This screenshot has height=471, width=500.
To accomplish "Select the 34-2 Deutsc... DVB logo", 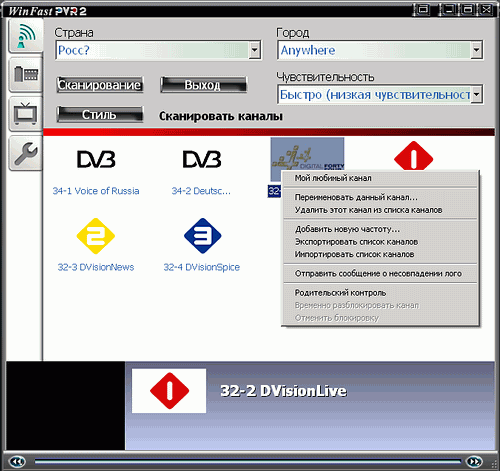I will tap(202, 159).
